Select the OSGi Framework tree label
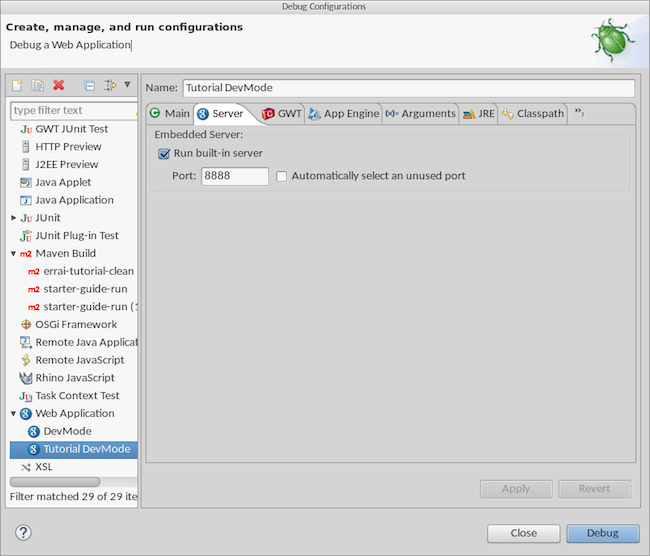Image resolution: width=650 pixels, height=556 pixels. point(76,325)
